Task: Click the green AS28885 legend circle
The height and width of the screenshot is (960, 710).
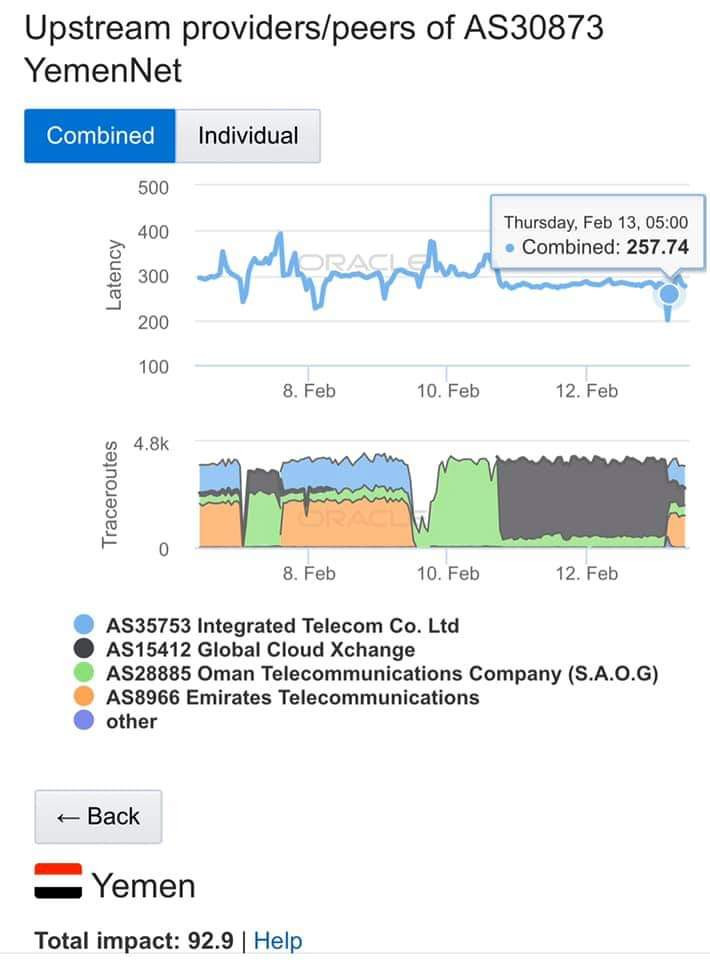Action: pos(85,674)
